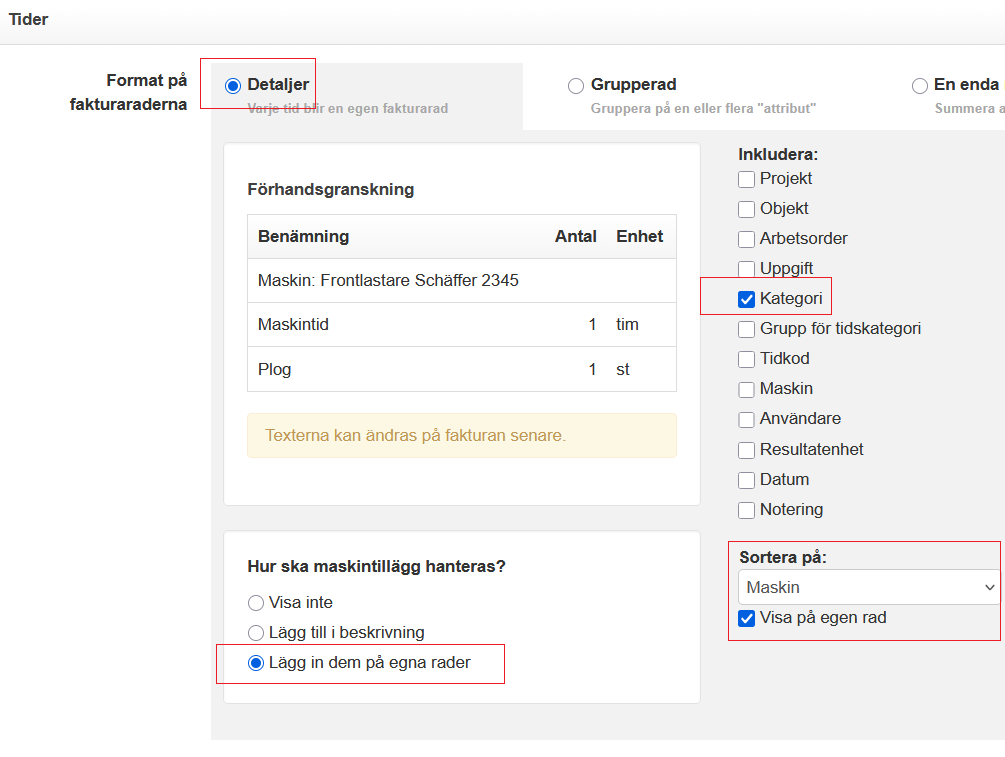Check the Maskin include checkbox
The height and width of the screenshot is (757, 1005).
pyautogui.click(x=746, y=389)
